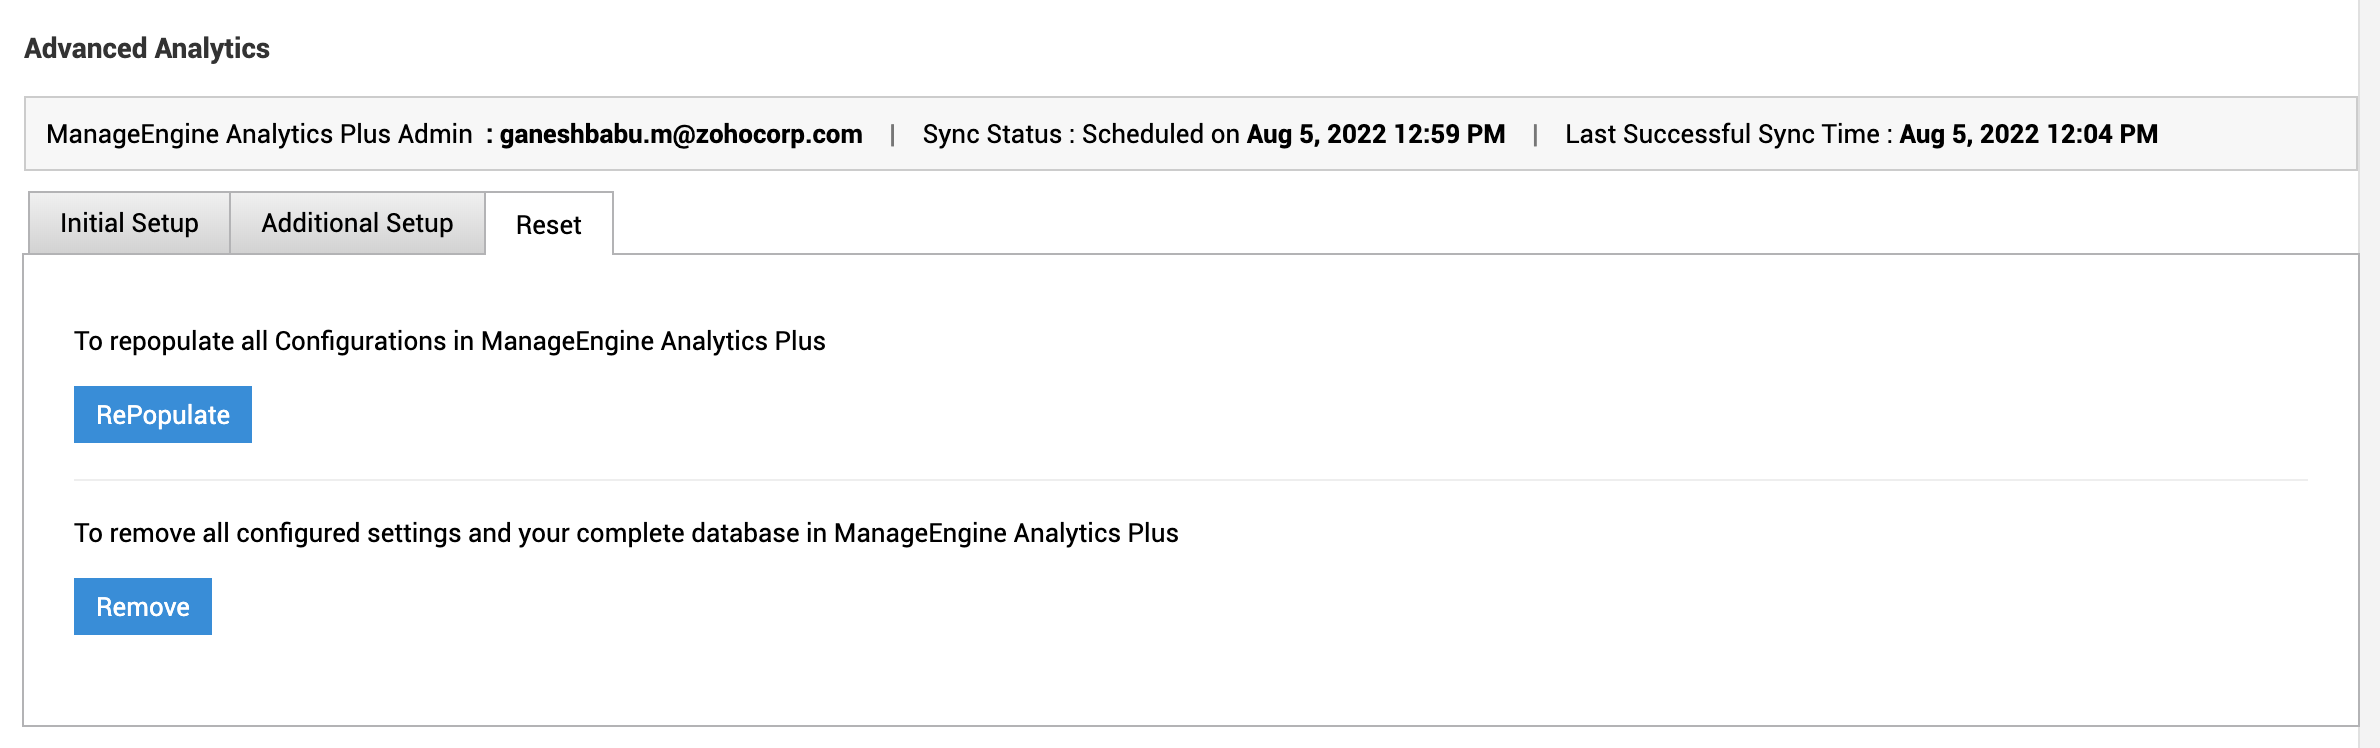Viewport: 2380px width, 748px height.
Task: Click the Remove button
Action: click(143, 607)
